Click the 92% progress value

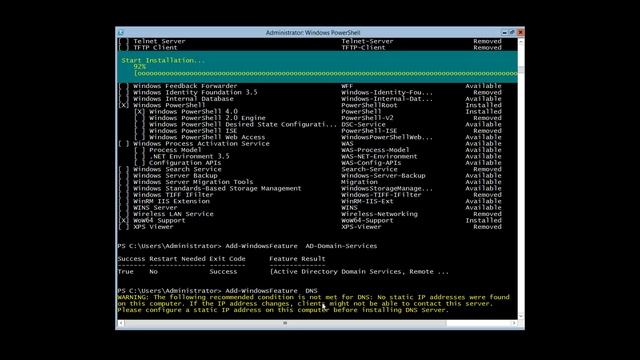(x=139, y=67)
